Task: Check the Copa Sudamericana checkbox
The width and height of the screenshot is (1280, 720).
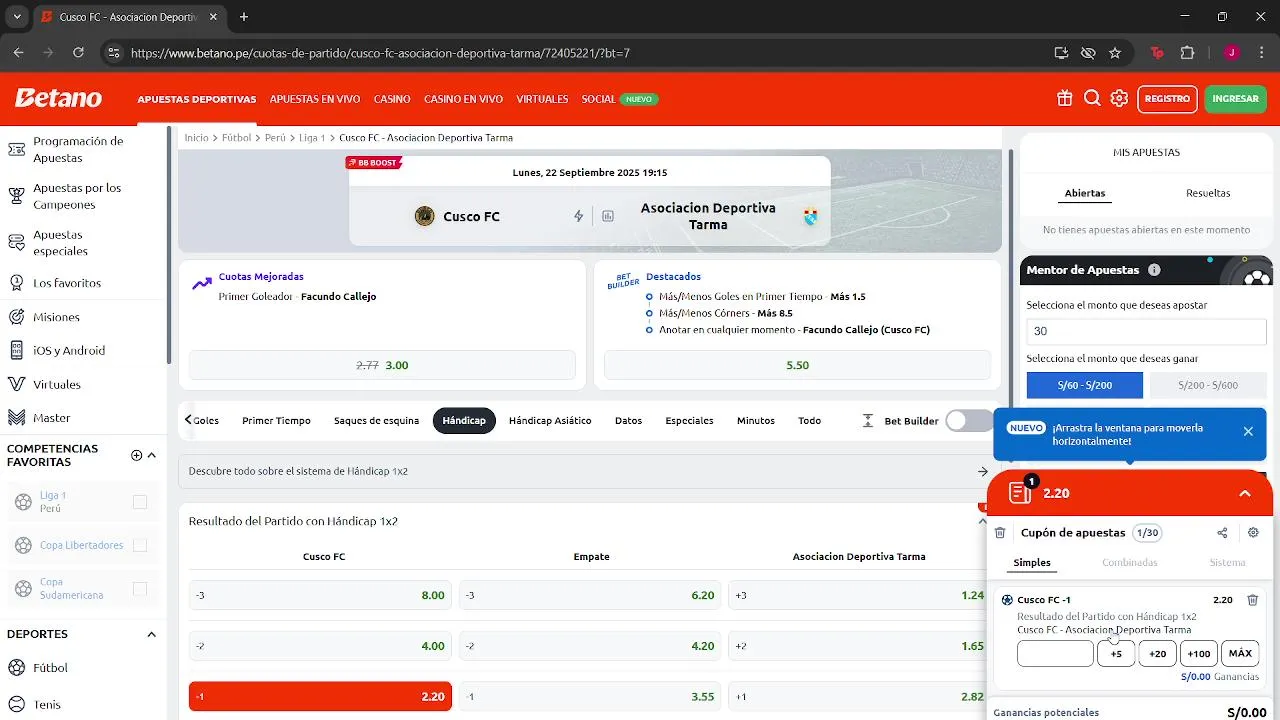Action: [140, 589]
